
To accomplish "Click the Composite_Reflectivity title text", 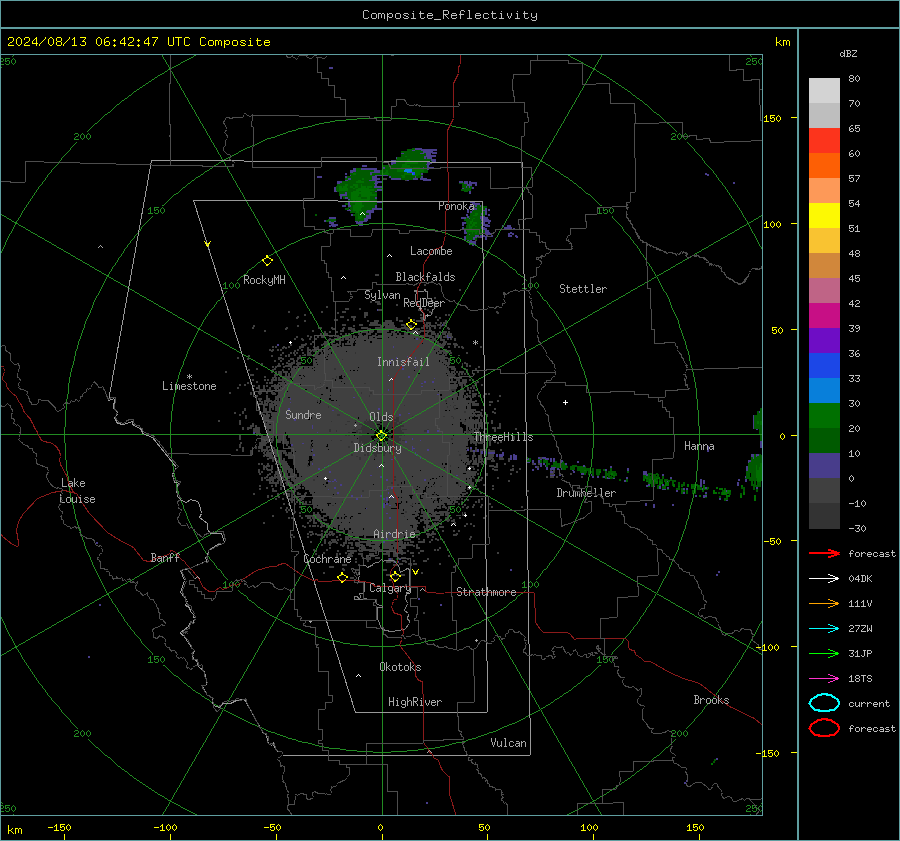I will pyautogui.click(x=450, y=15).
